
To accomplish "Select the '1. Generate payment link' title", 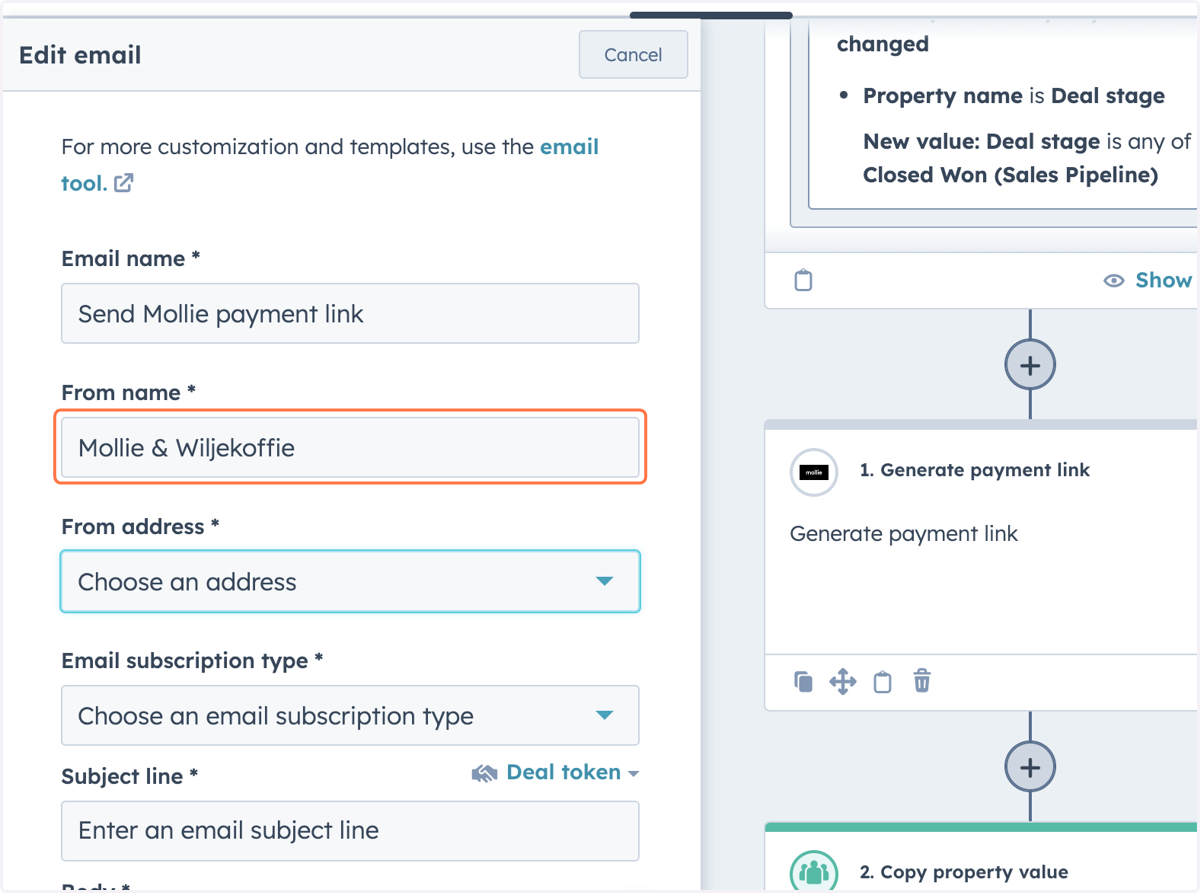I will point(975,470).
